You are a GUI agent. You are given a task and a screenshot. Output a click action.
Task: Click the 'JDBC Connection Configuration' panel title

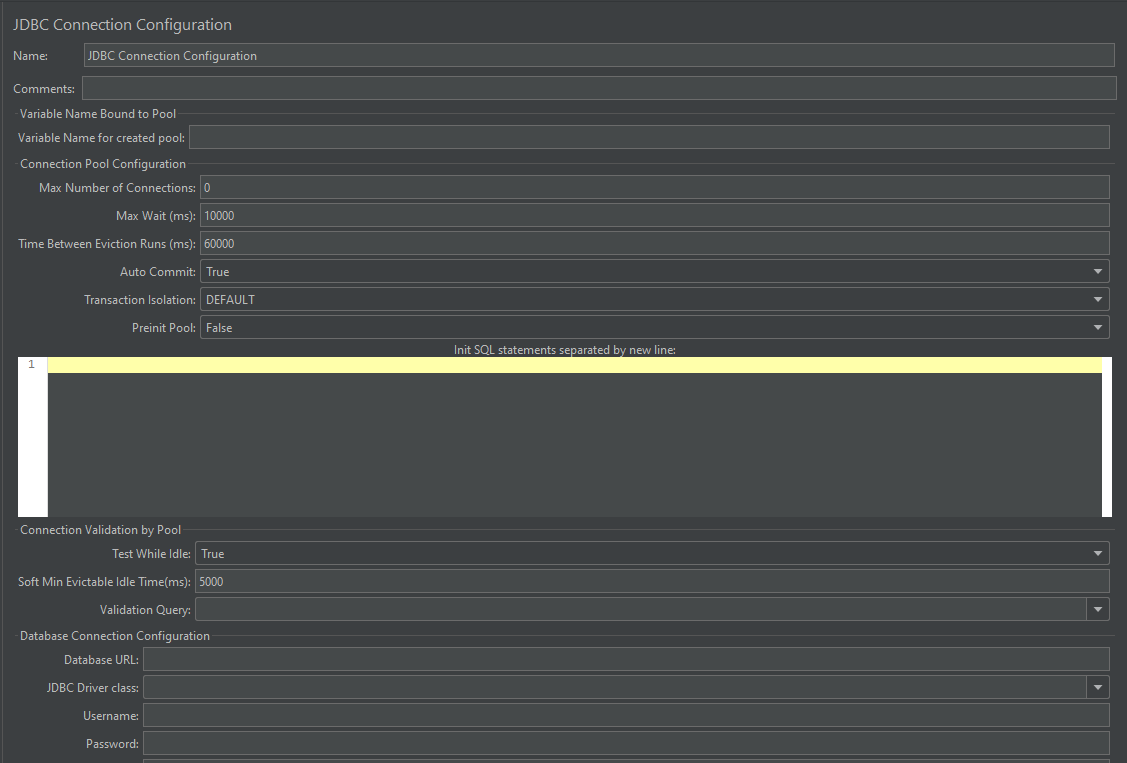(x=122, y=24)
